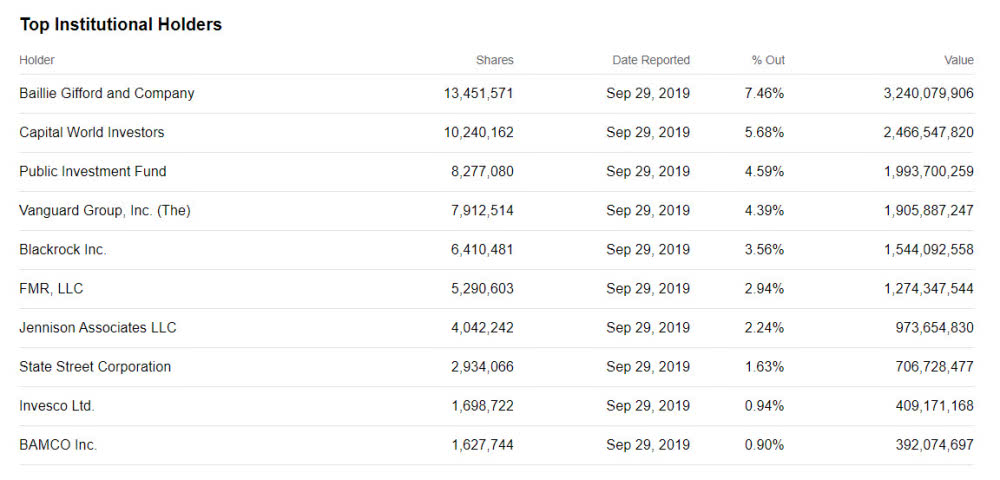
Task: Click the Baillie Gifford and Company holder
Action: pos(107,93)
